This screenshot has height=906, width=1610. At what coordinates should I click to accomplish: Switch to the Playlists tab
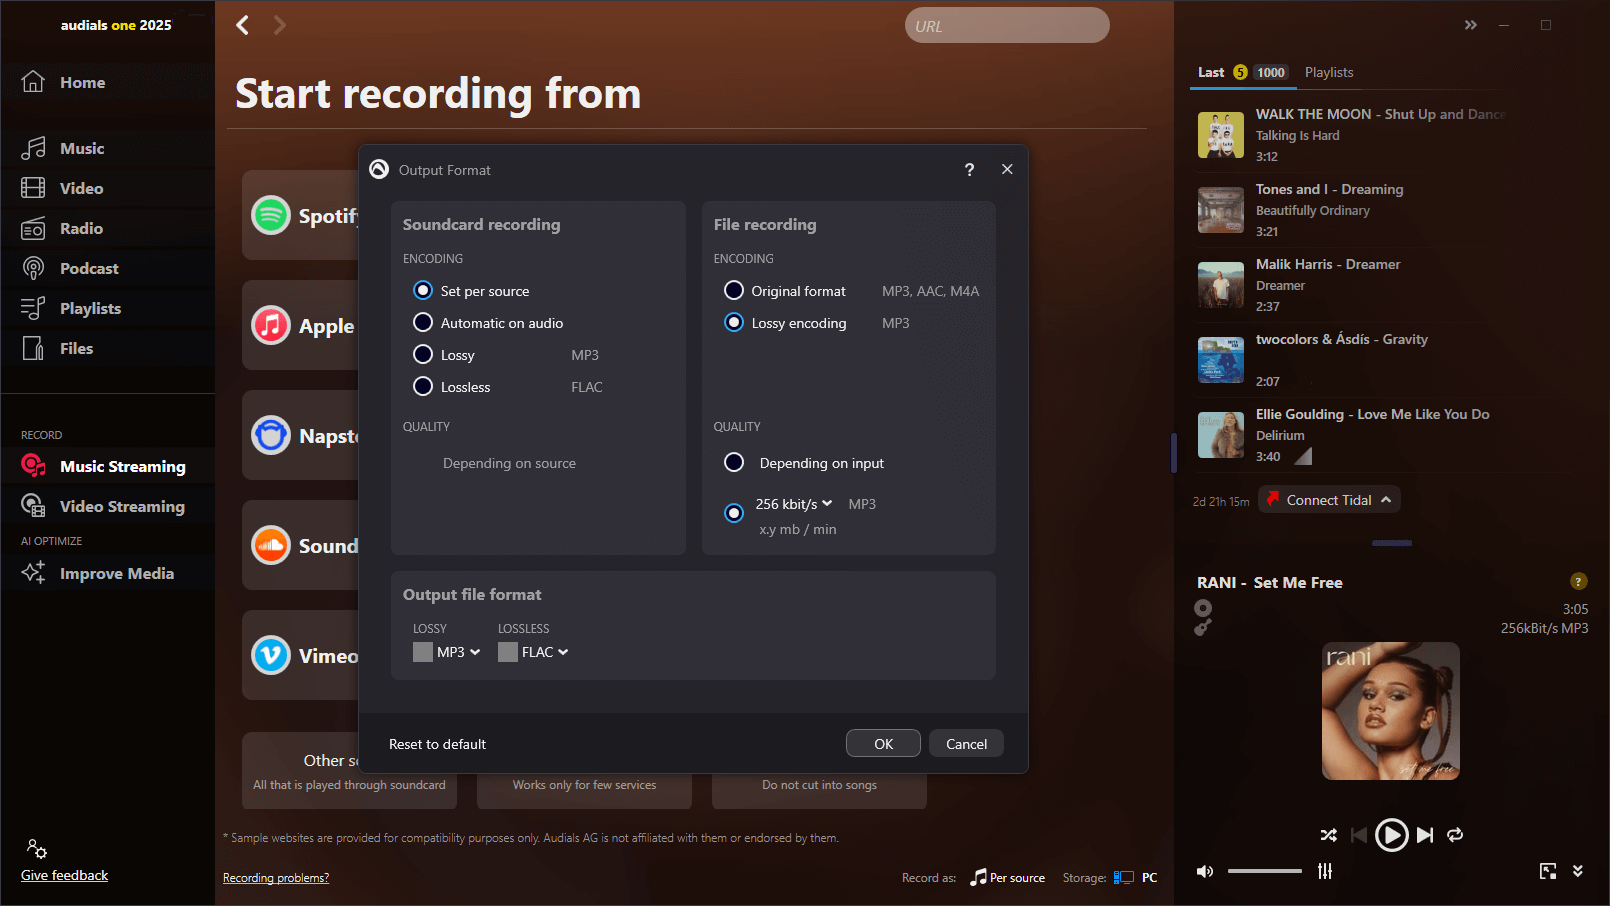(x=1329, y=72)
